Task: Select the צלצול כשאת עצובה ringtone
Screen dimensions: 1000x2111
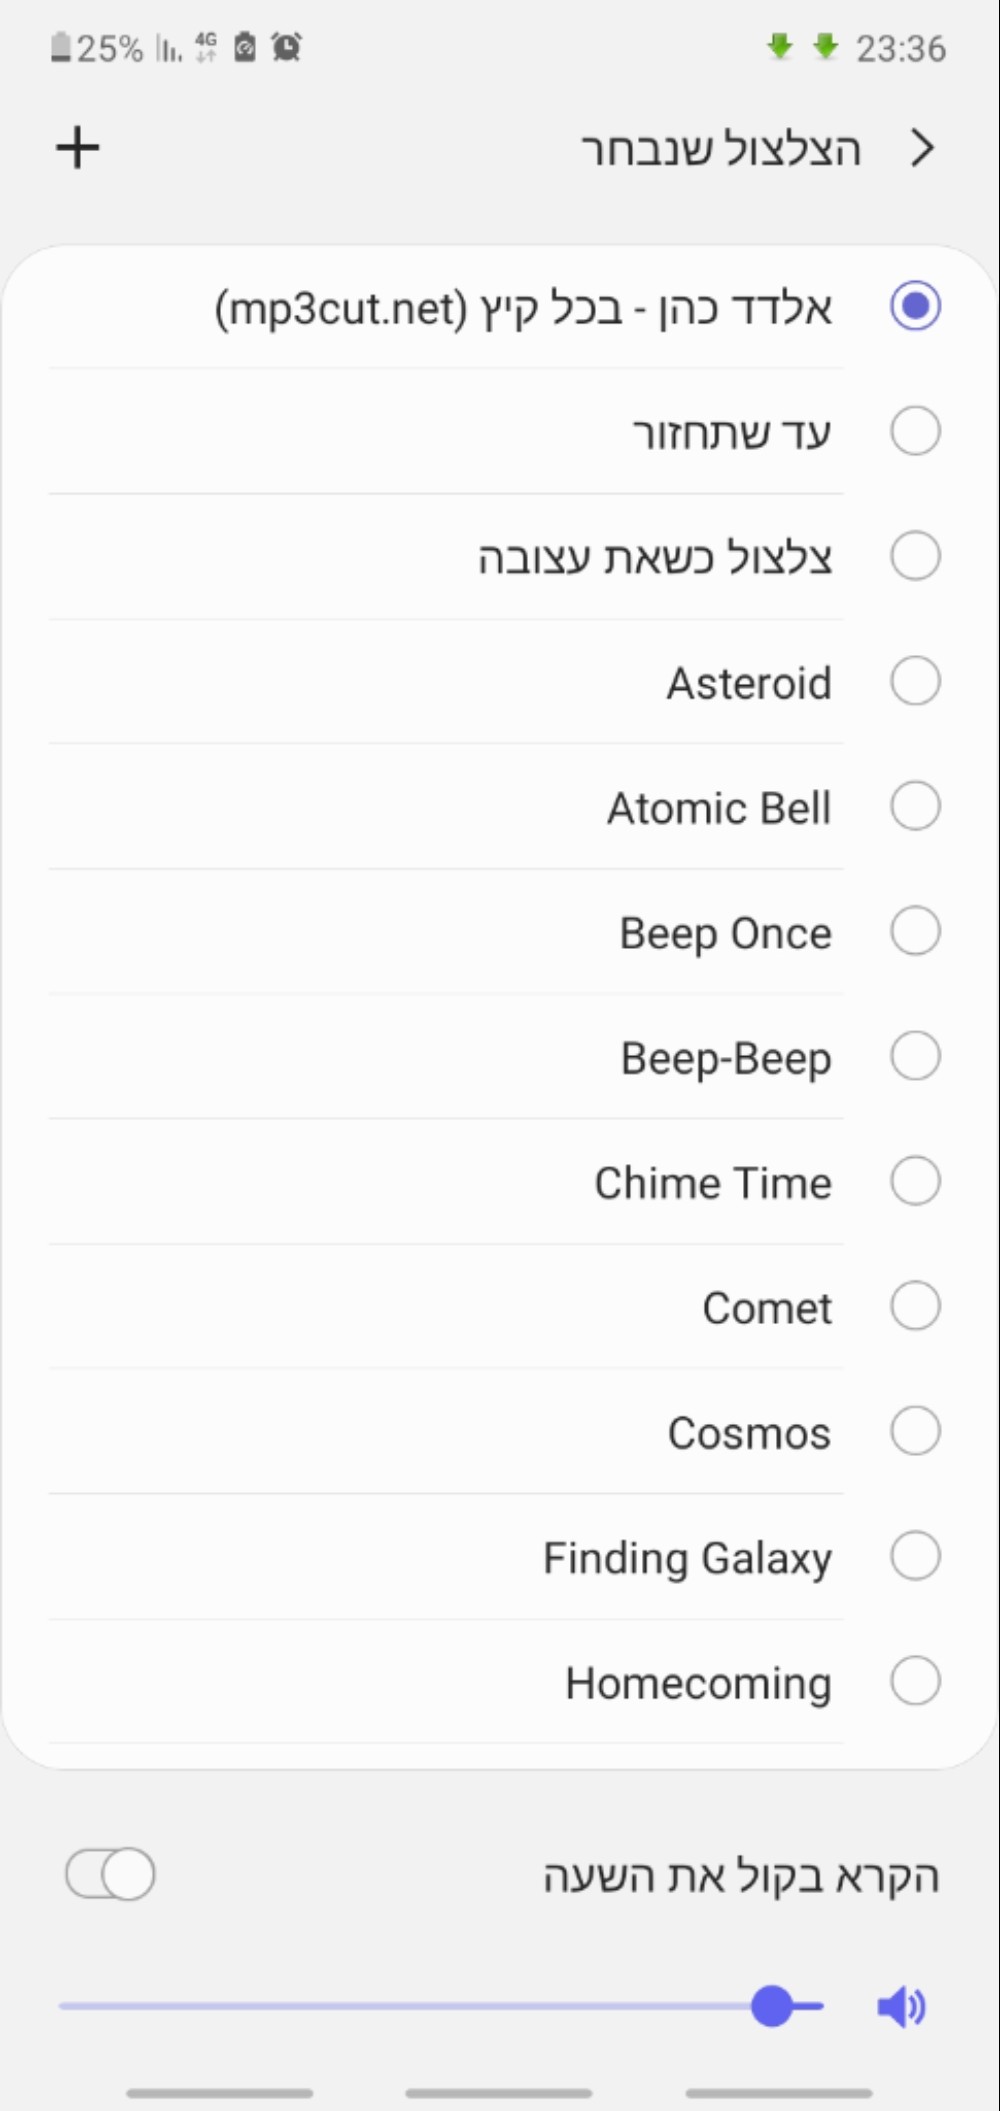Action: [x=500, y=557]
